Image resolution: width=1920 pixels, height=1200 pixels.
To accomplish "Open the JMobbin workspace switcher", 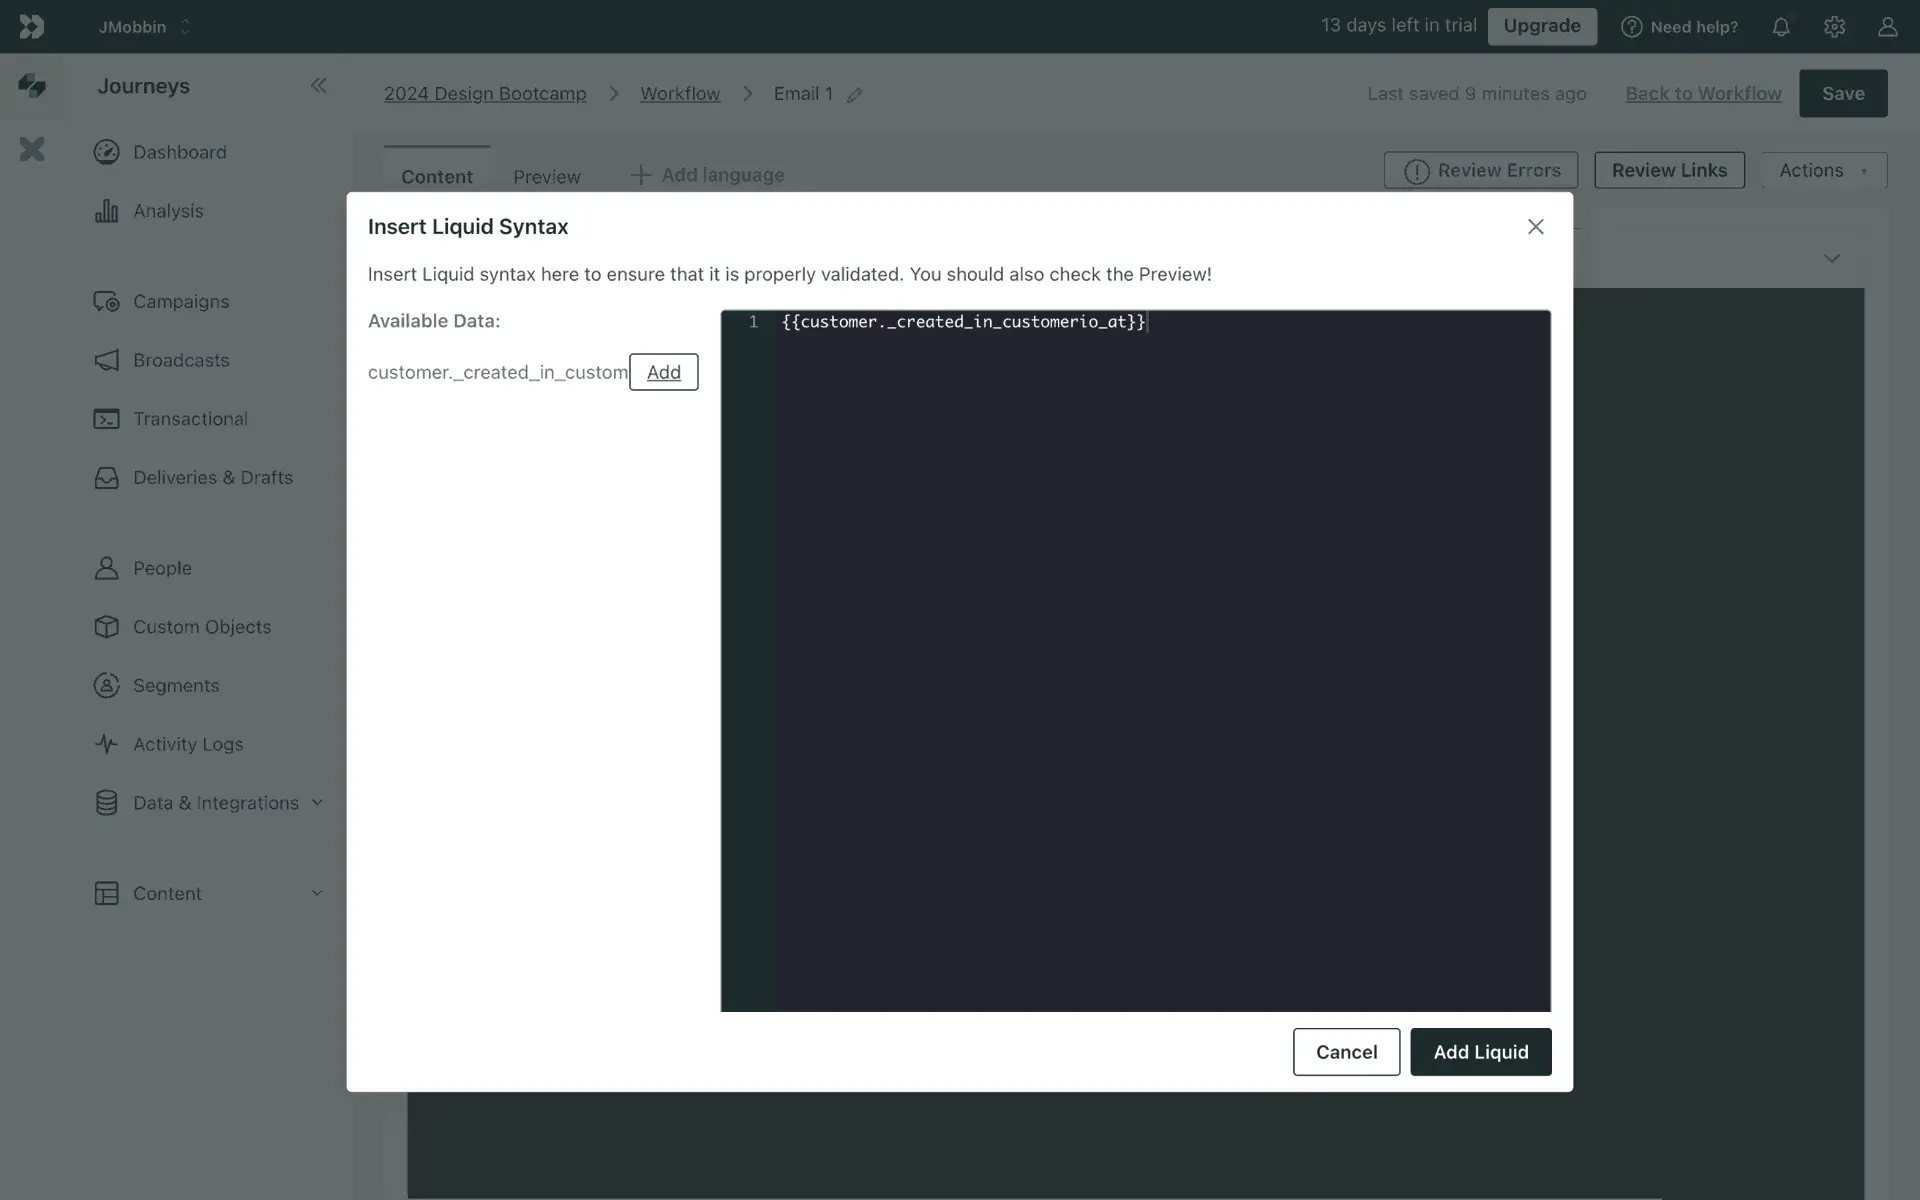I will pyautogui.click(x=144, y=27).
